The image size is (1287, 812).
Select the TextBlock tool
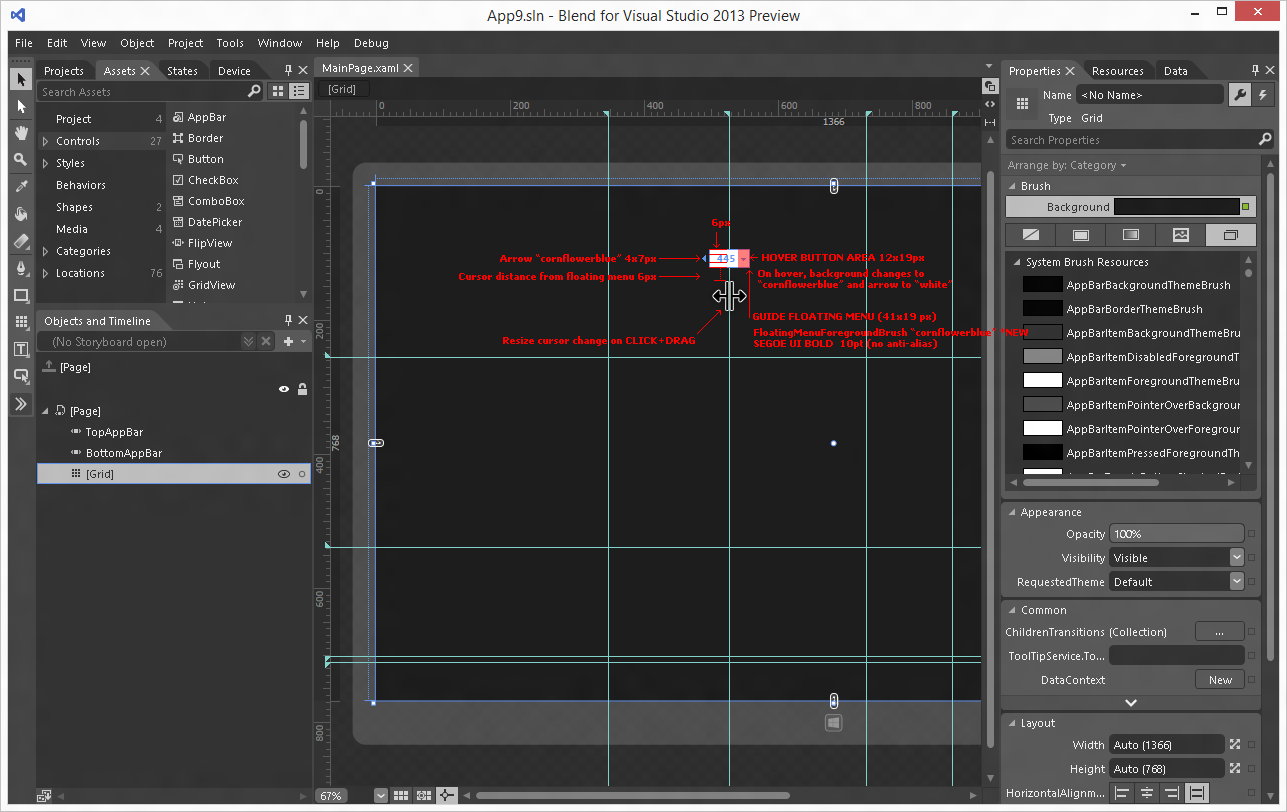(21, 349)
